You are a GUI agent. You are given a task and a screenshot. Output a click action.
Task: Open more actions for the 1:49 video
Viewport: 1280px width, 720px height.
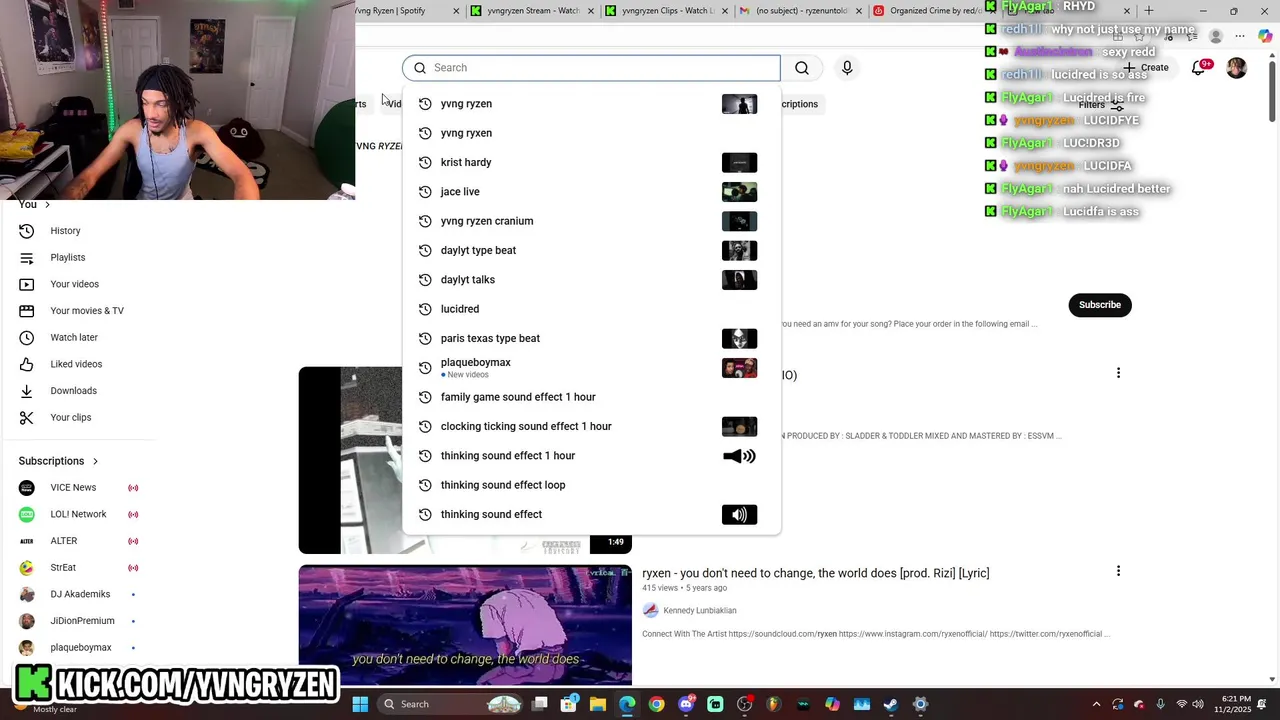[x=1118, y=373]
